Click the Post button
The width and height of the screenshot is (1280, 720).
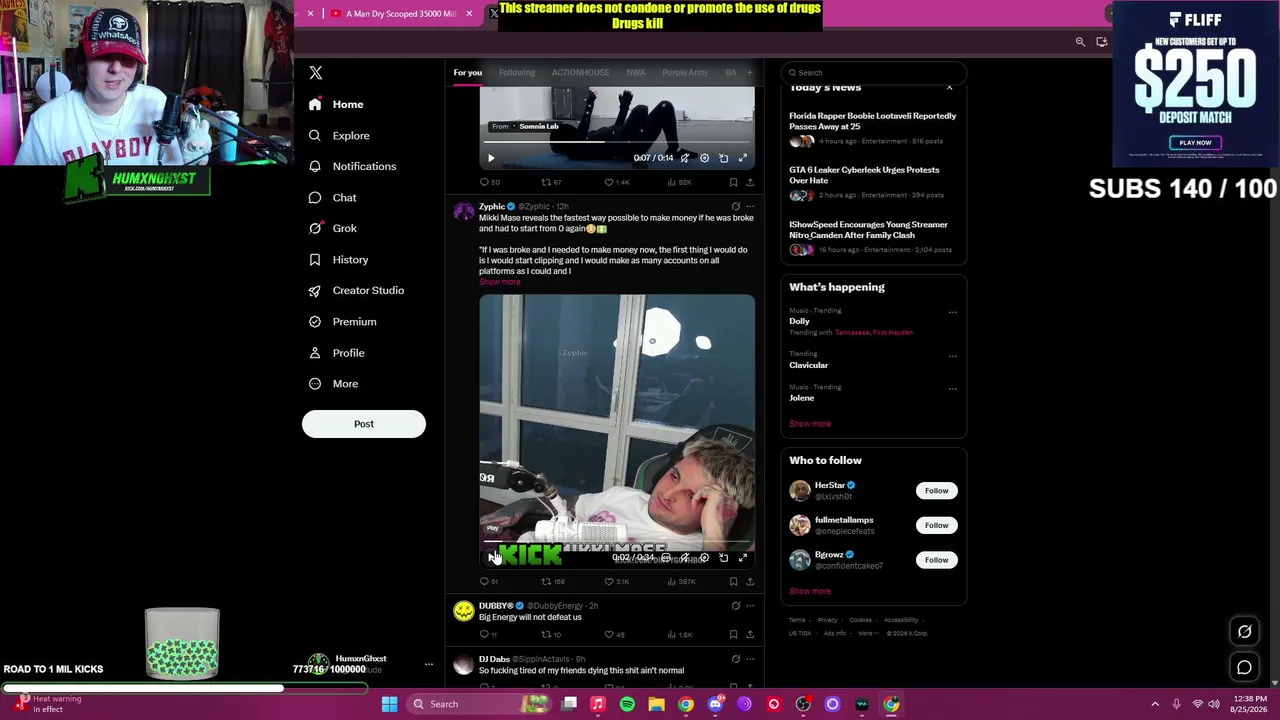pos(364,424)
